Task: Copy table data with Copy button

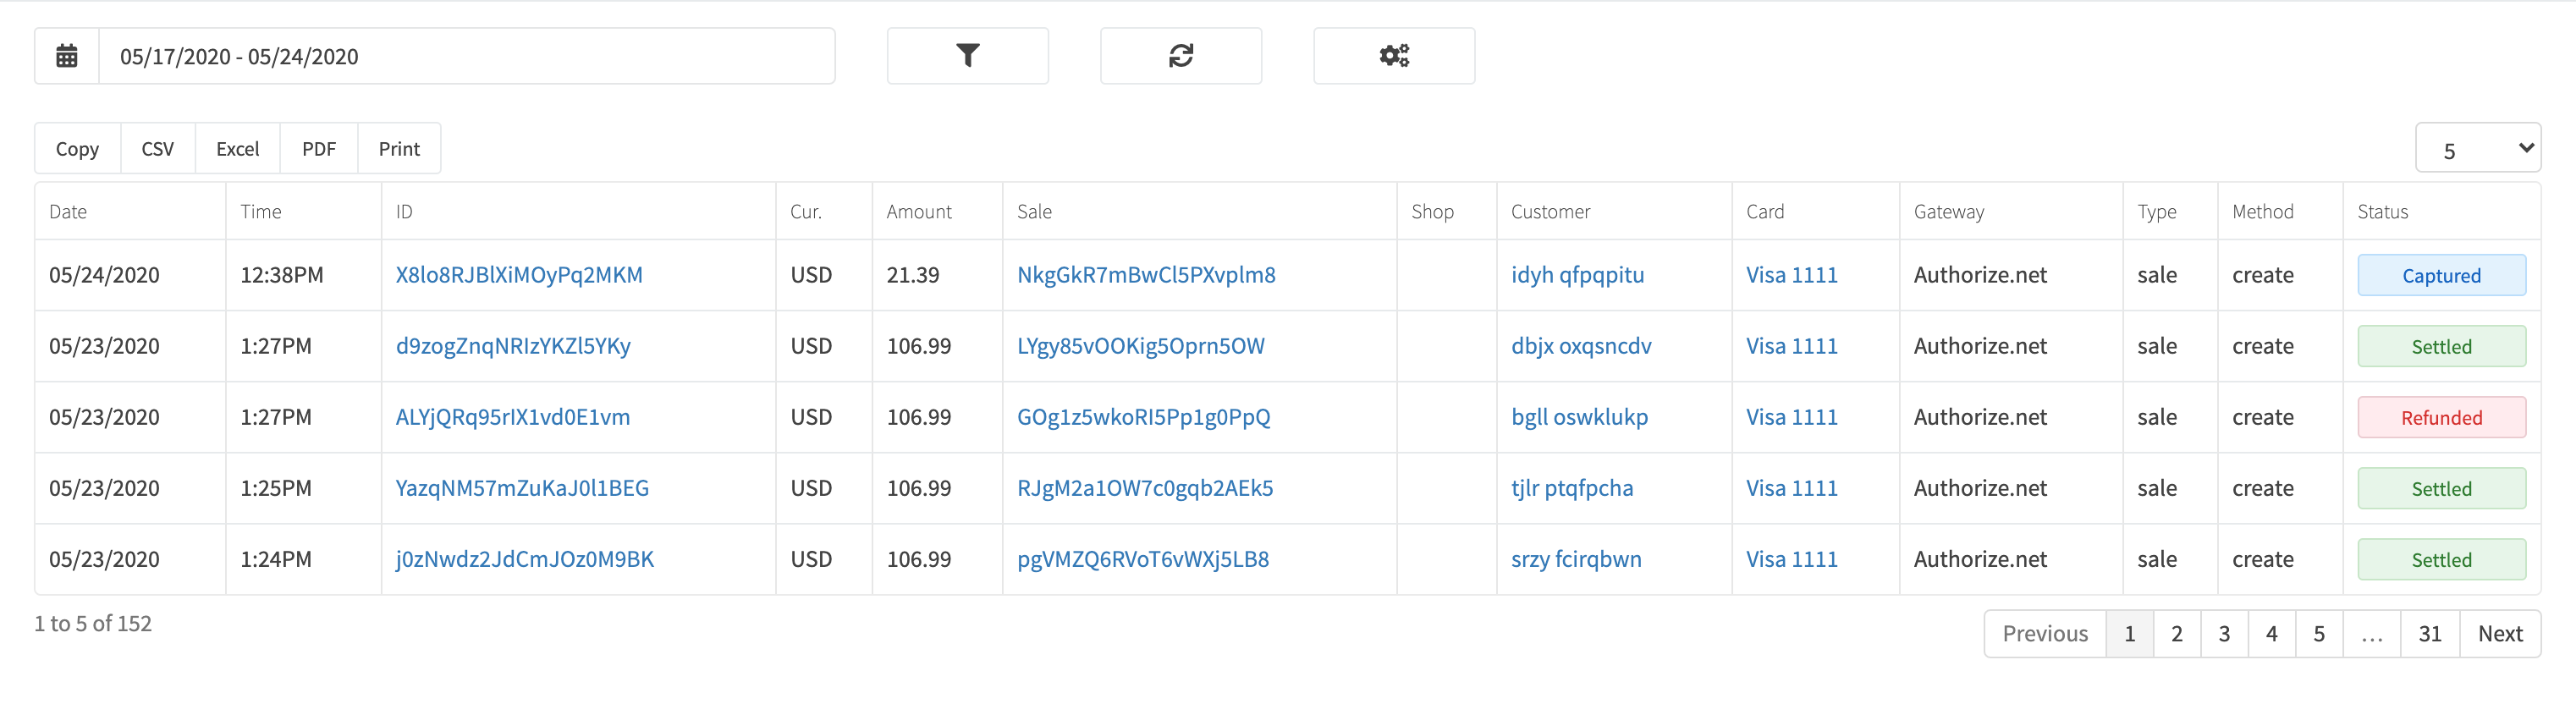Action: [77, 149]
